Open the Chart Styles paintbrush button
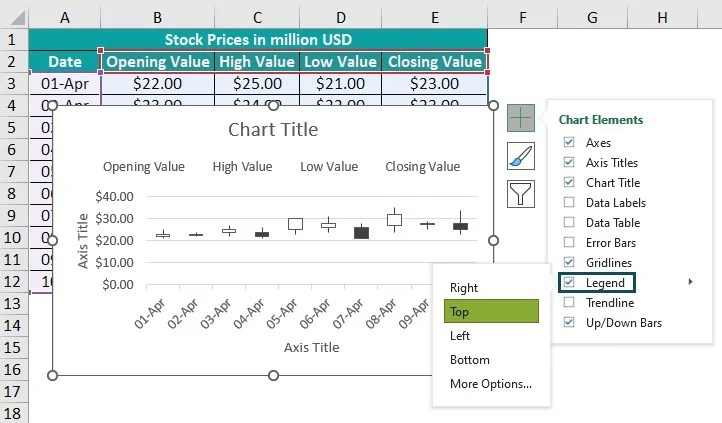Viewport: 722px width, 423px height. click(x=521, y=156)
